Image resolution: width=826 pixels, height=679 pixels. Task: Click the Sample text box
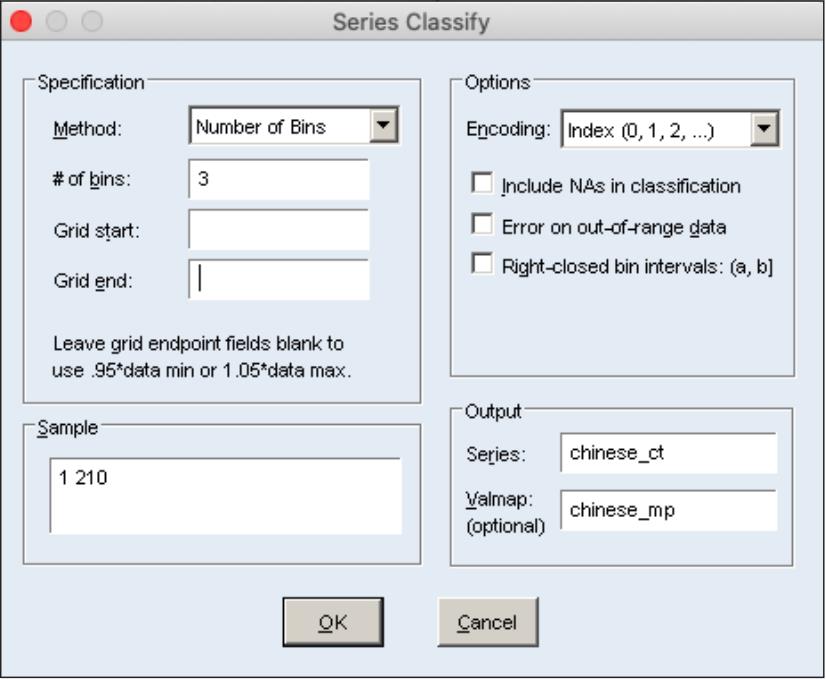(226, 495)
